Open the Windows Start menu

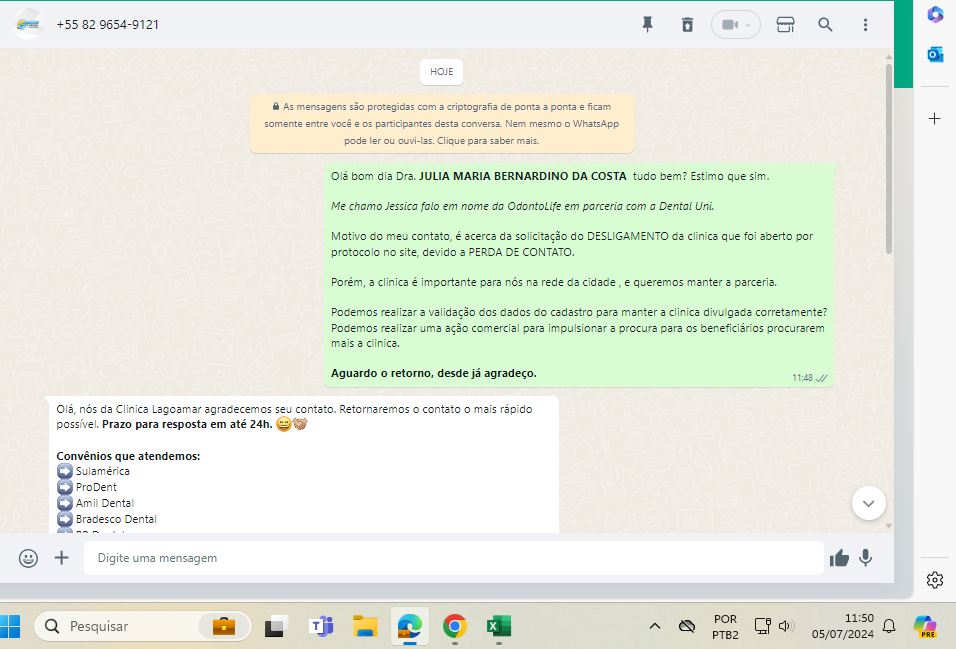coord(10,626)
